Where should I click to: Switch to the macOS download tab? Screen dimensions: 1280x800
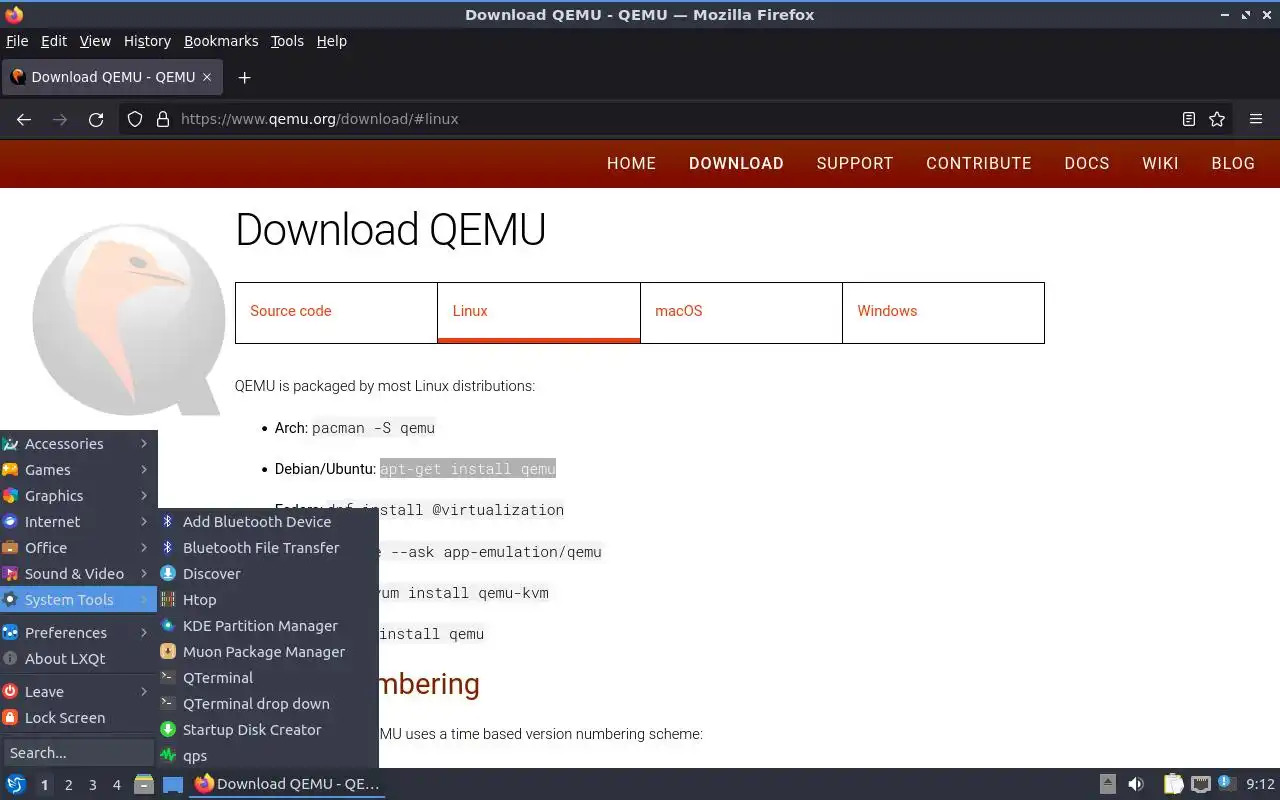(741, 312)
